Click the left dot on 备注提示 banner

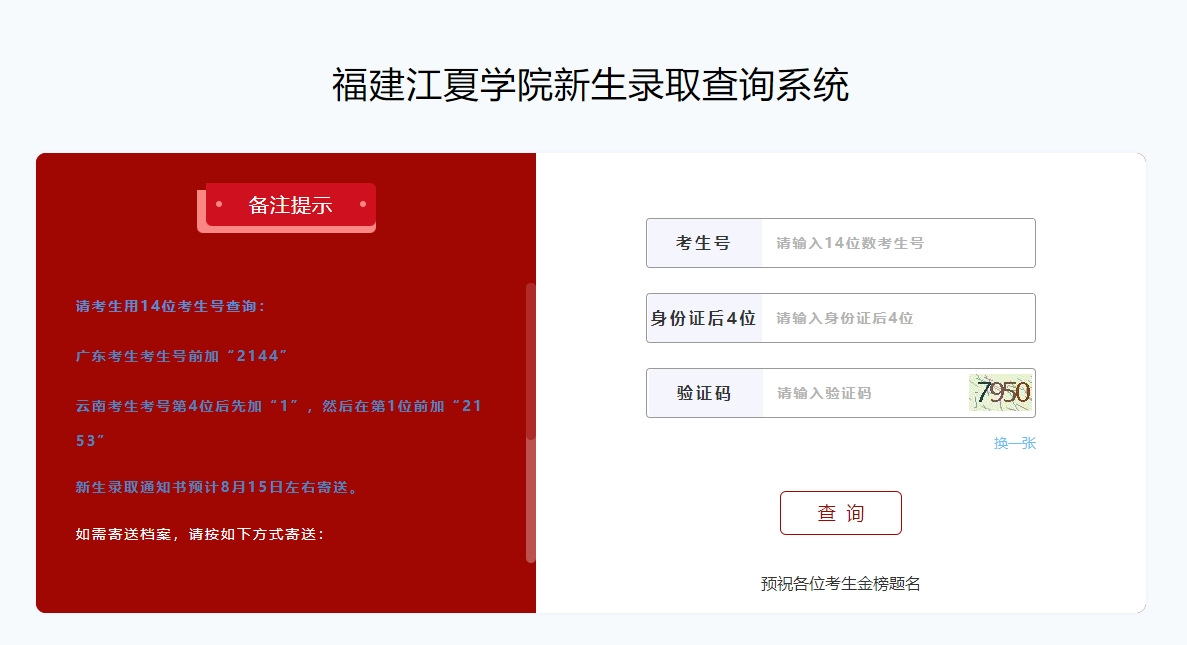pyautogui.click(x=219, y=204)
